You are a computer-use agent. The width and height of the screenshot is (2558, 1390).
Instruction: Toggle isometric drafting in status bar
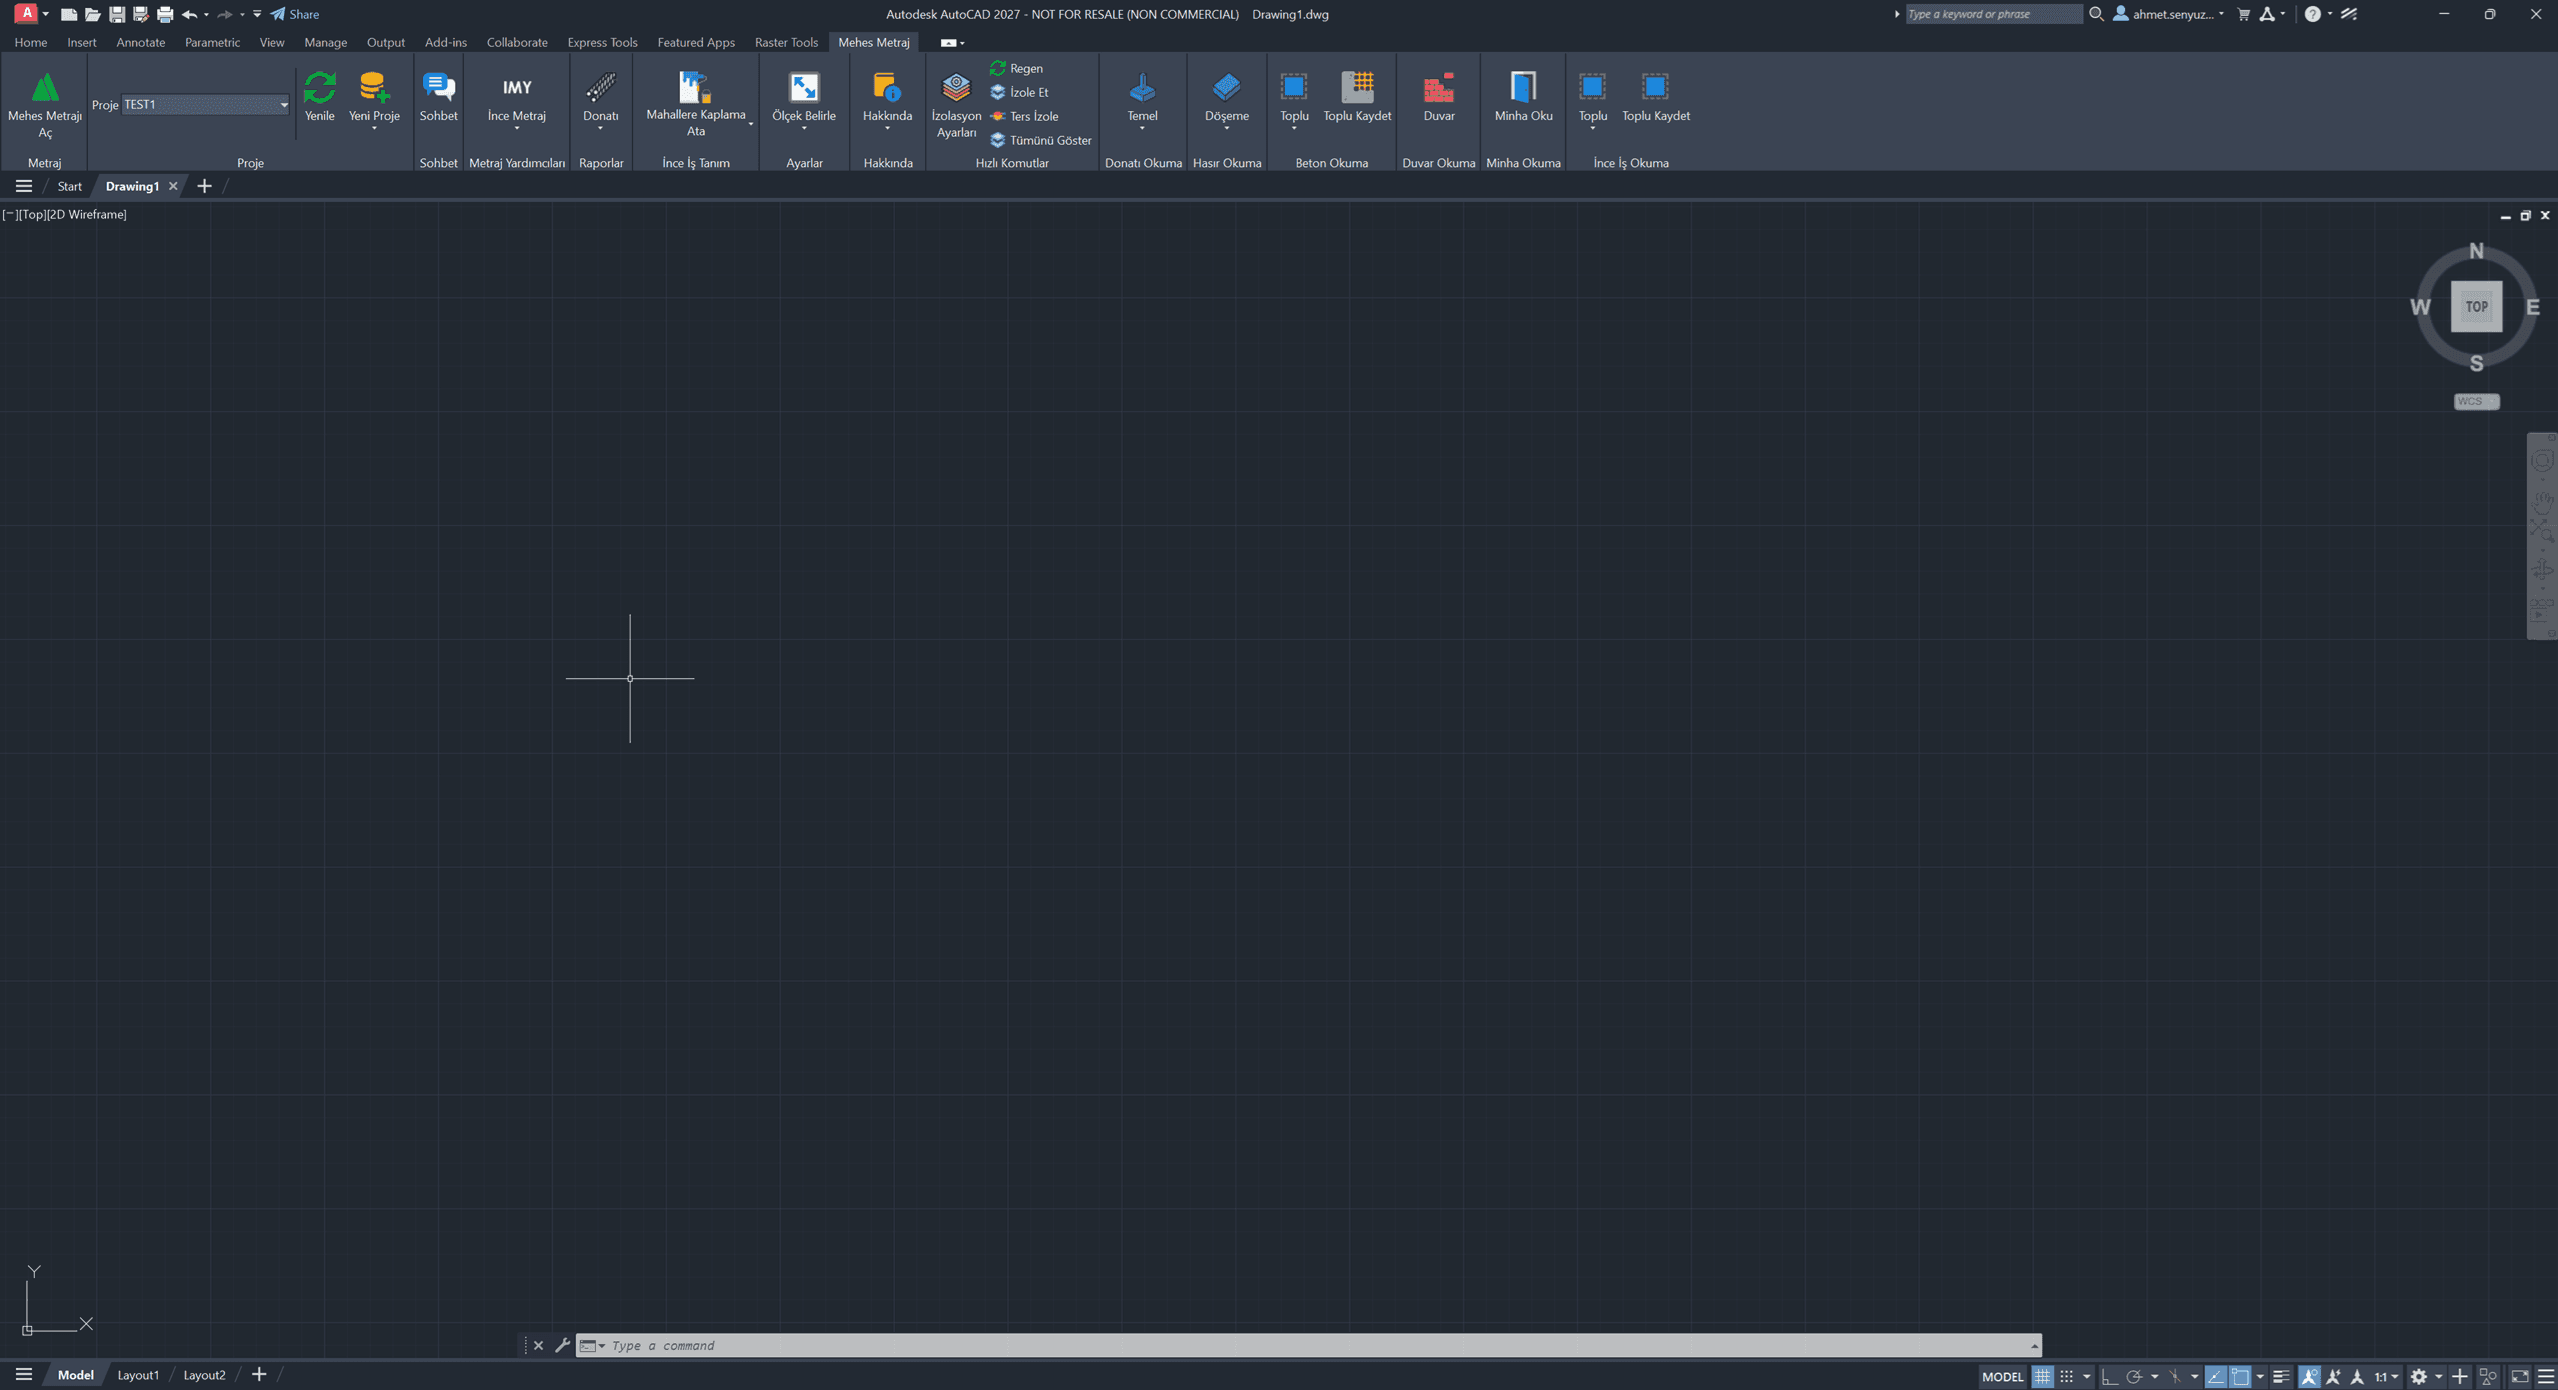tap(2175, 1376)
